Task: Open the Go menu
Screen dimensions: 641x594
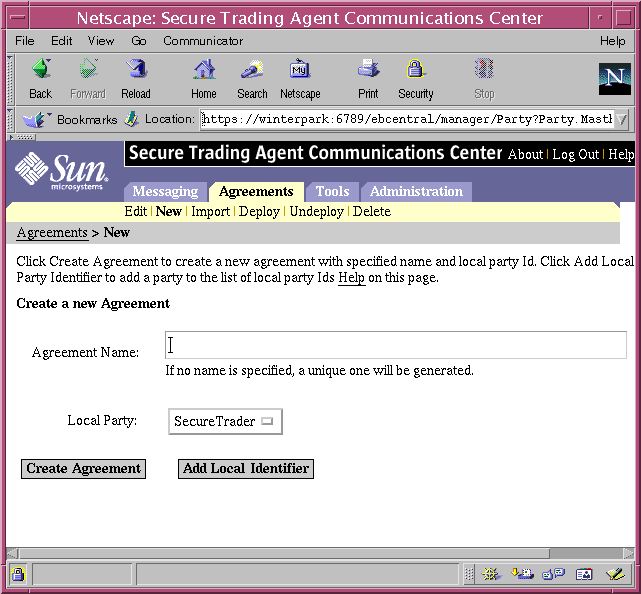Action: (139, 41)
